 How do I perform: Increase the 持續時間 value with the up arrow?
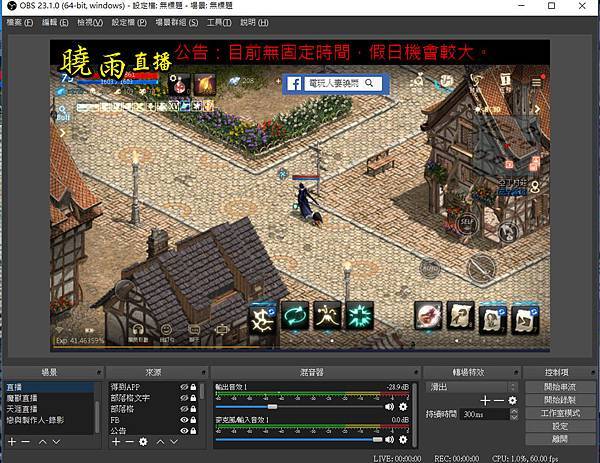(x=514, y=411)
